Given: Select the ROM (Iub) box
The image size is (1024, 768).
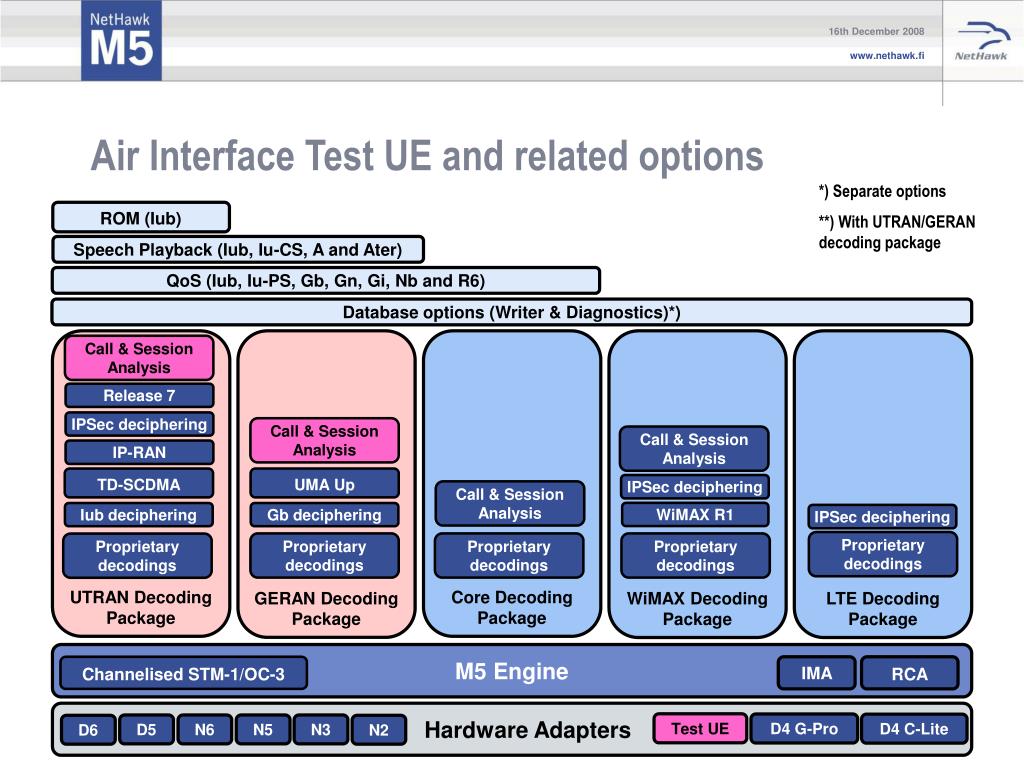Looking at the screenshot, I should (x=140, y=217).
